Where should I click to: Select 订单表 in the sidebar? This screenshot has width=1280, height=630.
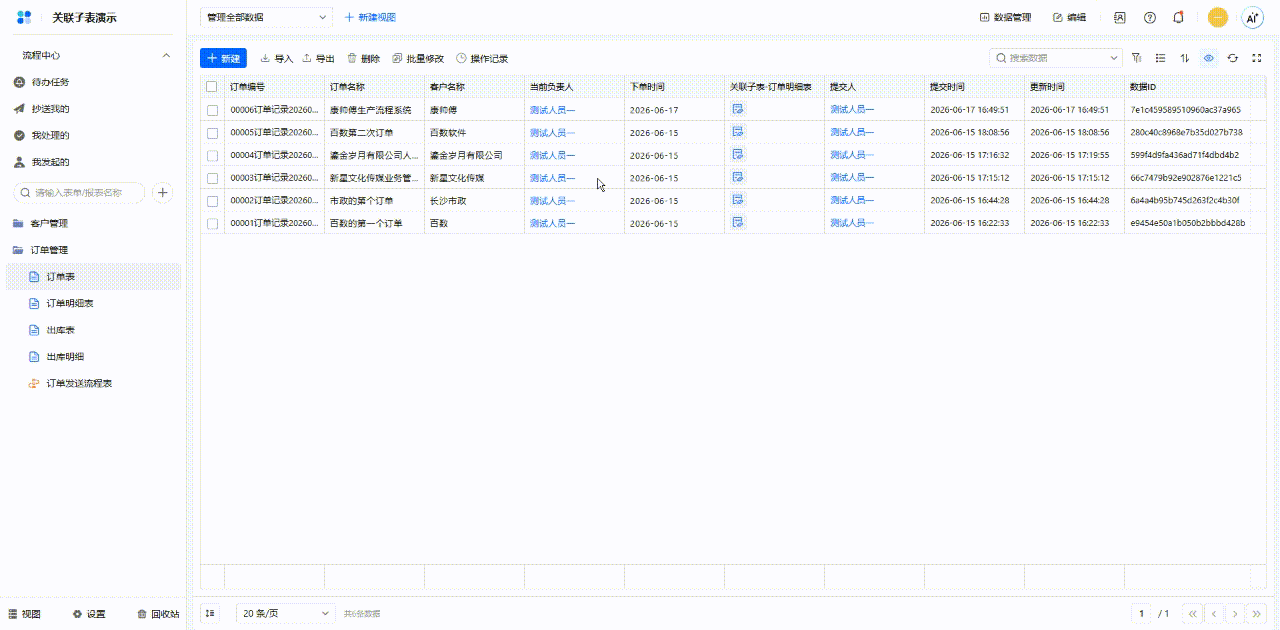click(x=92, y=276)
